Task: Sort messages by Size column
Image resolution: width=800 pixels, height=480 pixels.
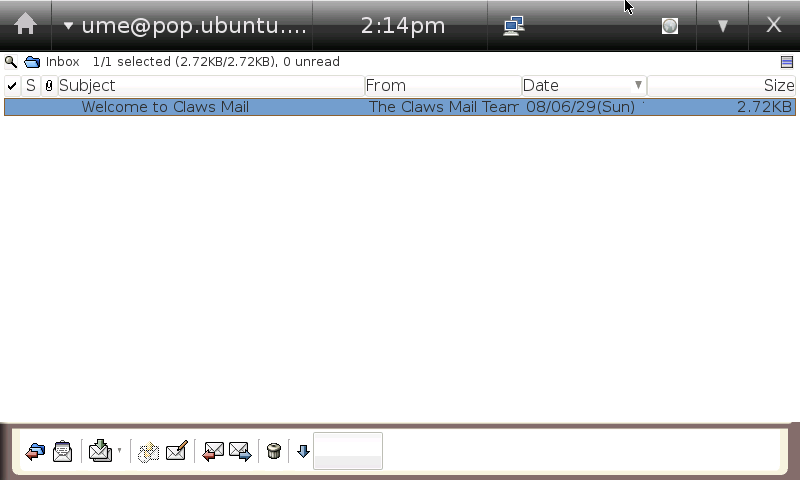Action: 721,86
